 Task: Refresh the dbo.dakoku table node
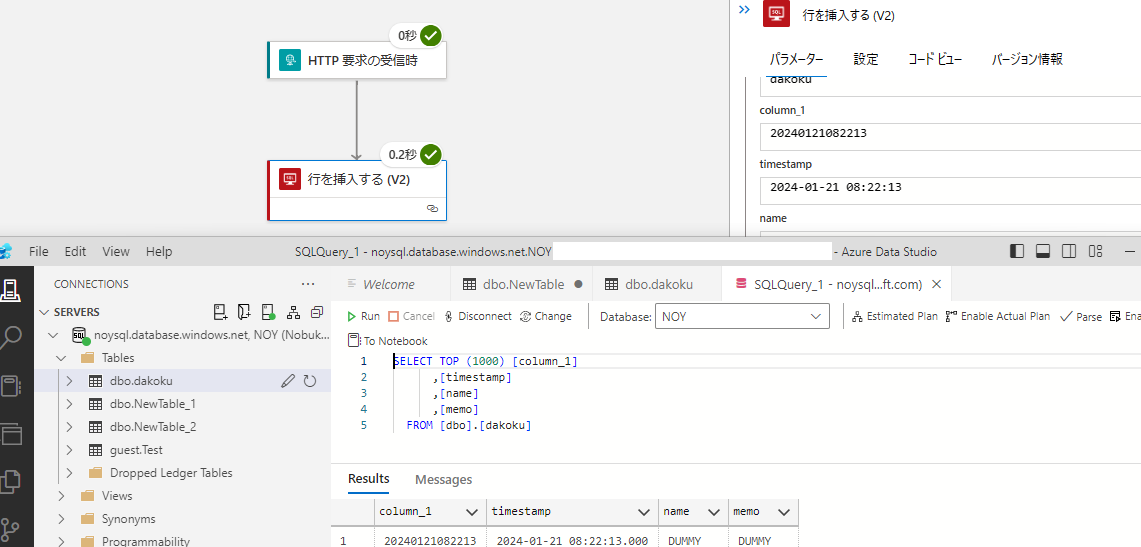(309, 380)
